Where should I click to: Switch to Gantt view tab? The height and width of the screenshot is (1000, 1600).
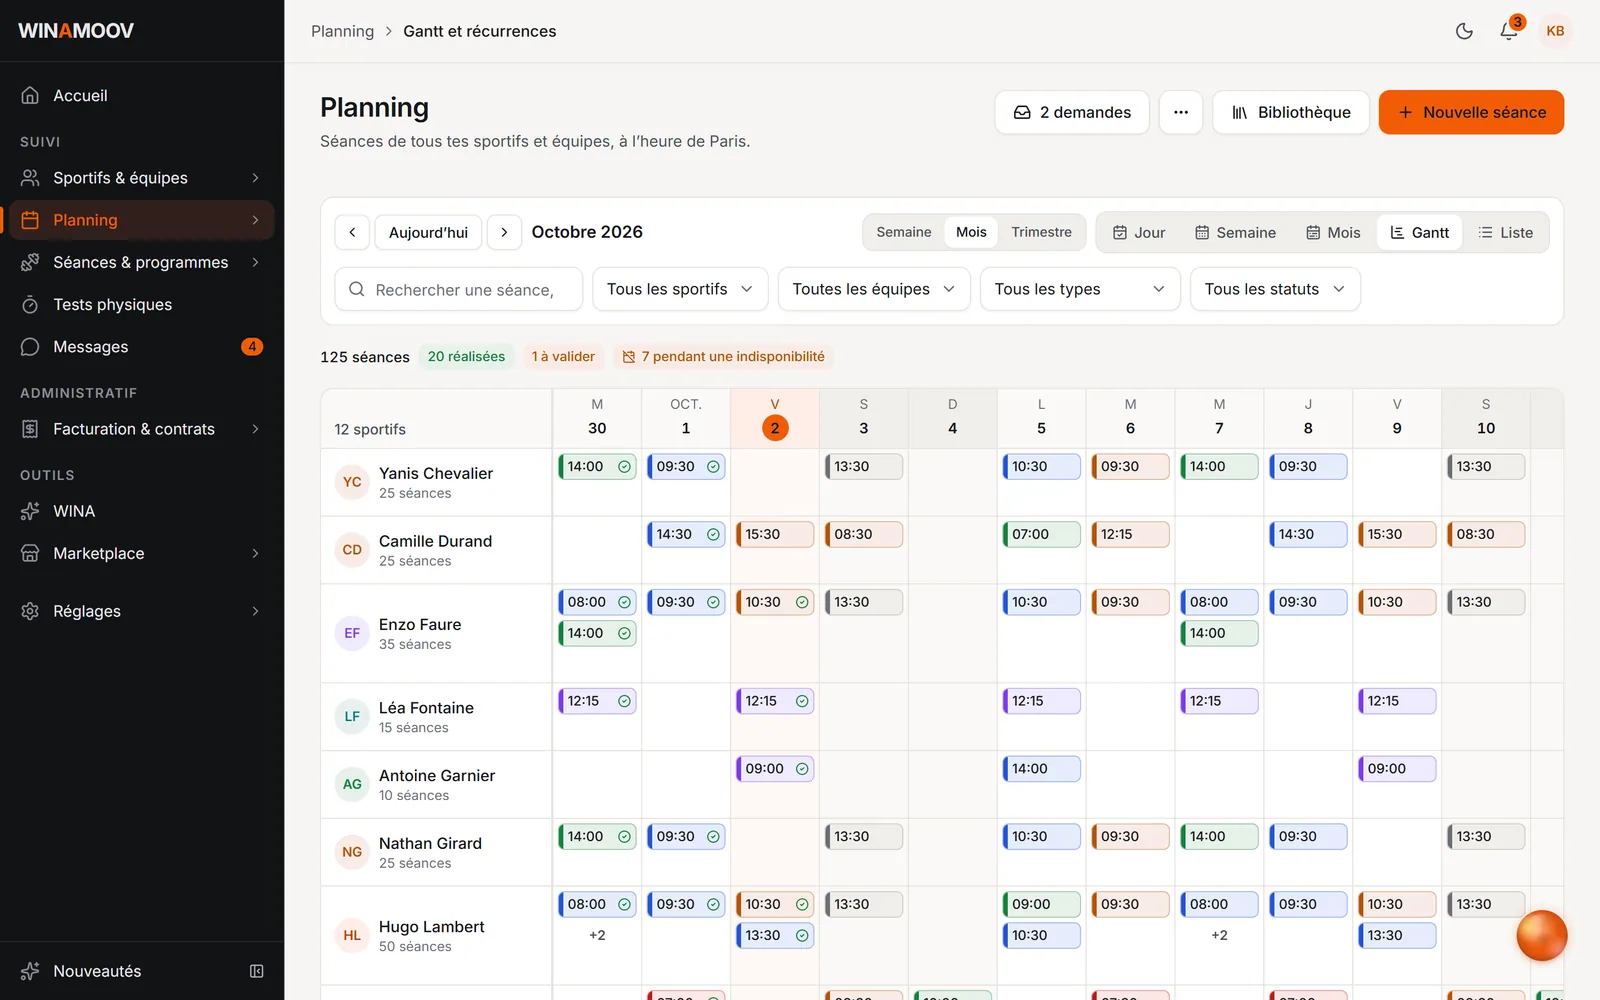pyautogui.click(x=1420, y=233)
